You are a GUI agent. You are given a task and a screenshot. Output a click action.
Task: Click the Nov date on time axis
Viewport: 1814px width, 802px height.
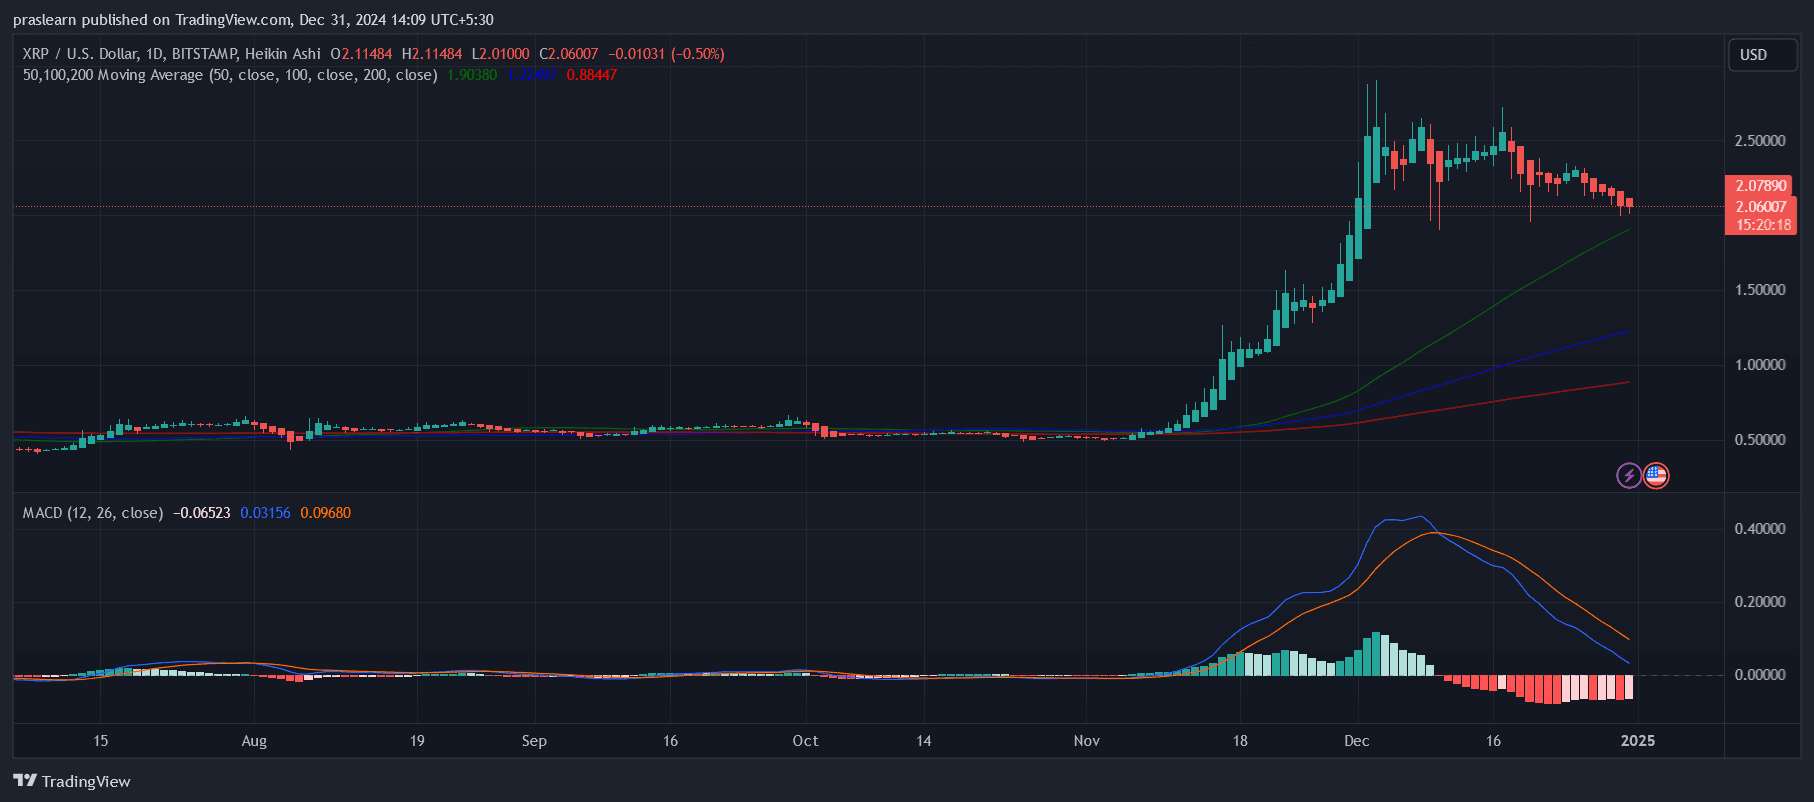[x=1086, y=741]
